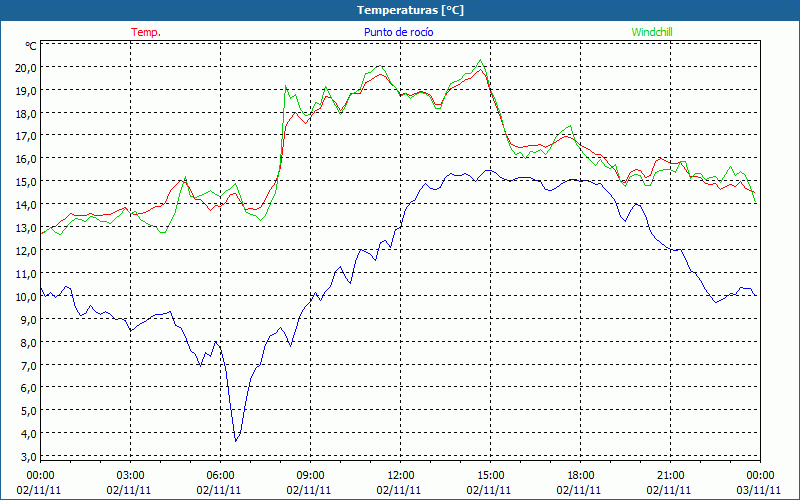Viewport: 800px width, 500px height.
Task: Click the 03/11/11 date label
Action: 759,490
